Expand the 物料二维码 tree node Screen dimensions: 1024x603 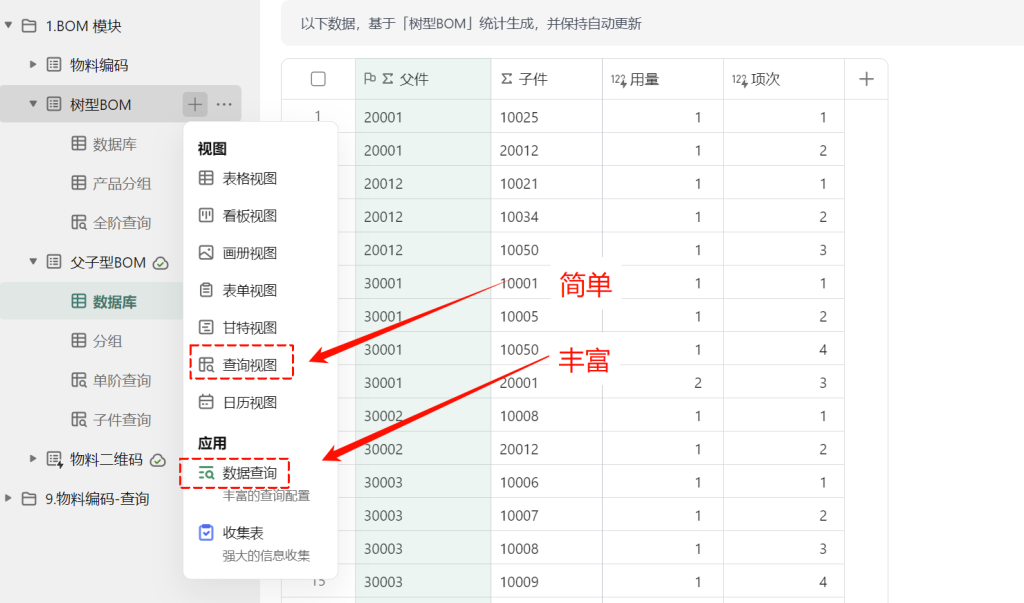33,459
